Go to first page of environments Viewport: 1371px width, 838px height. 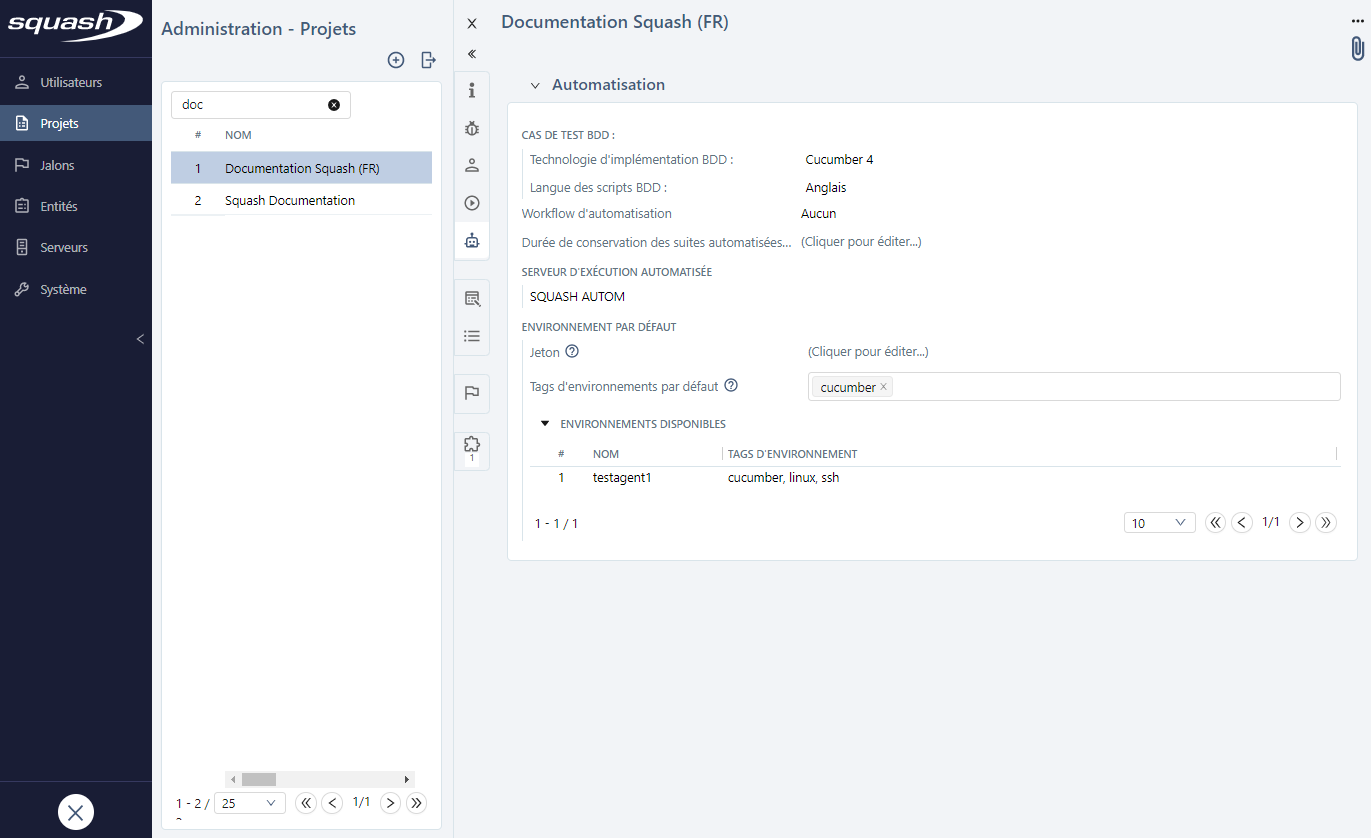click(x=1216, y=522)
